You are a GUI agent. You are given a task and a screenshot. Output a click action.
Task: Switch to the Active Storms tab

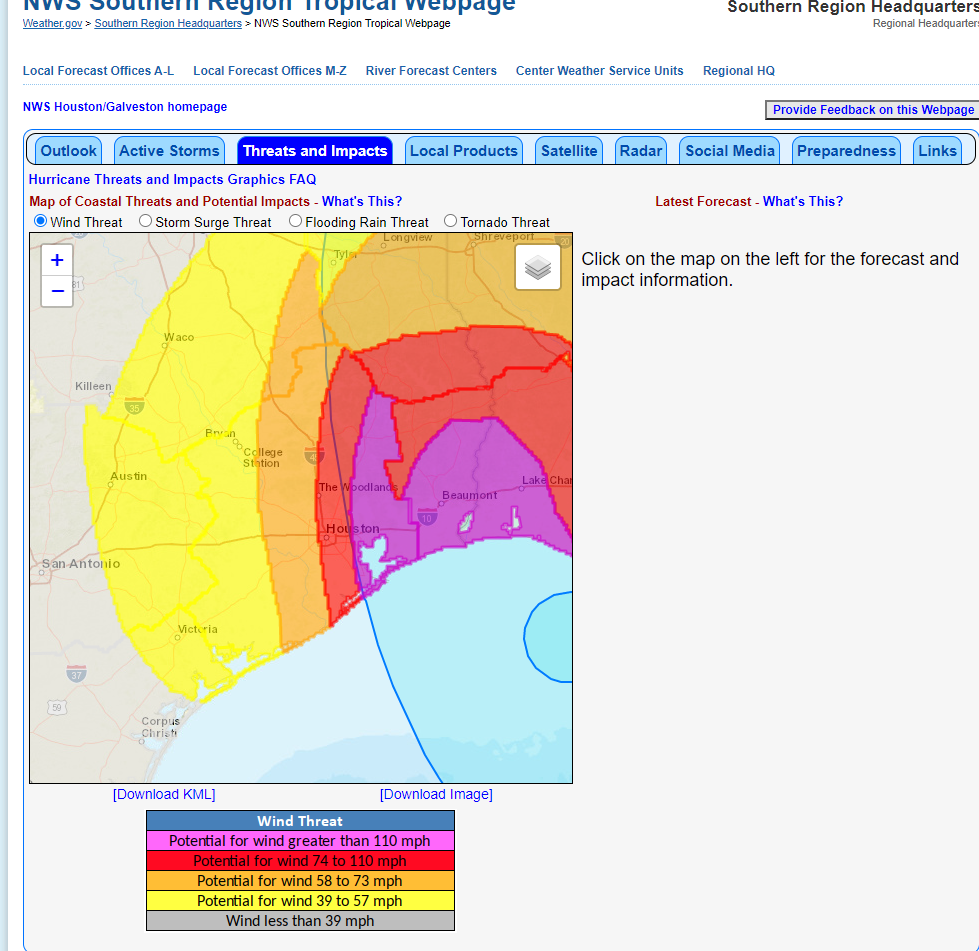(x=169, y=151)
